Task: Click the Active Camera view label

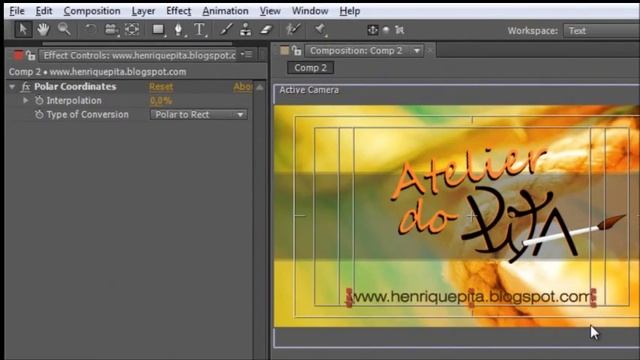Action: 309,90
